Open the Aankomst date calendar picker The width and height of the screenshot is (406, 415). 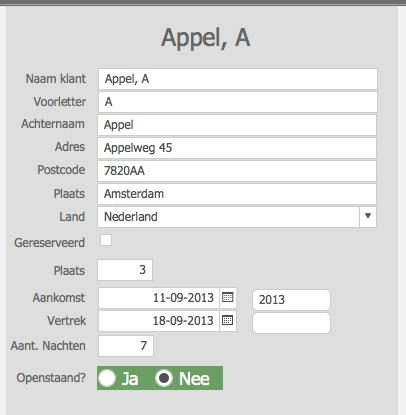[x=228, y=298]
